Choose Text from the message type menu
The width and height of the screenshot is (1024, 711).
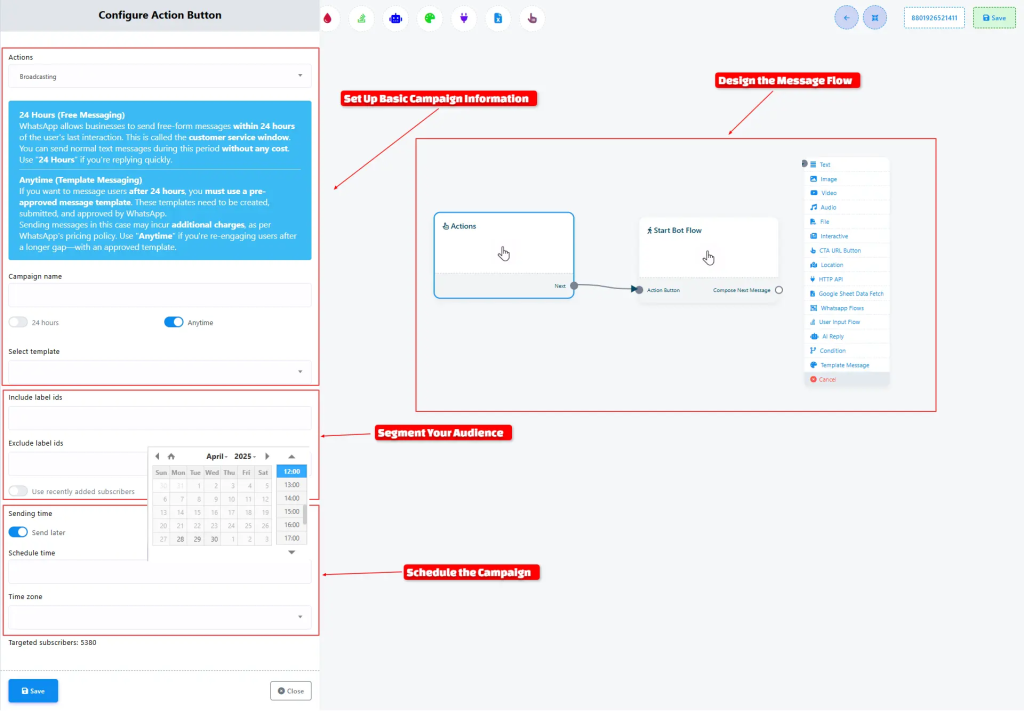click(847, 165)
